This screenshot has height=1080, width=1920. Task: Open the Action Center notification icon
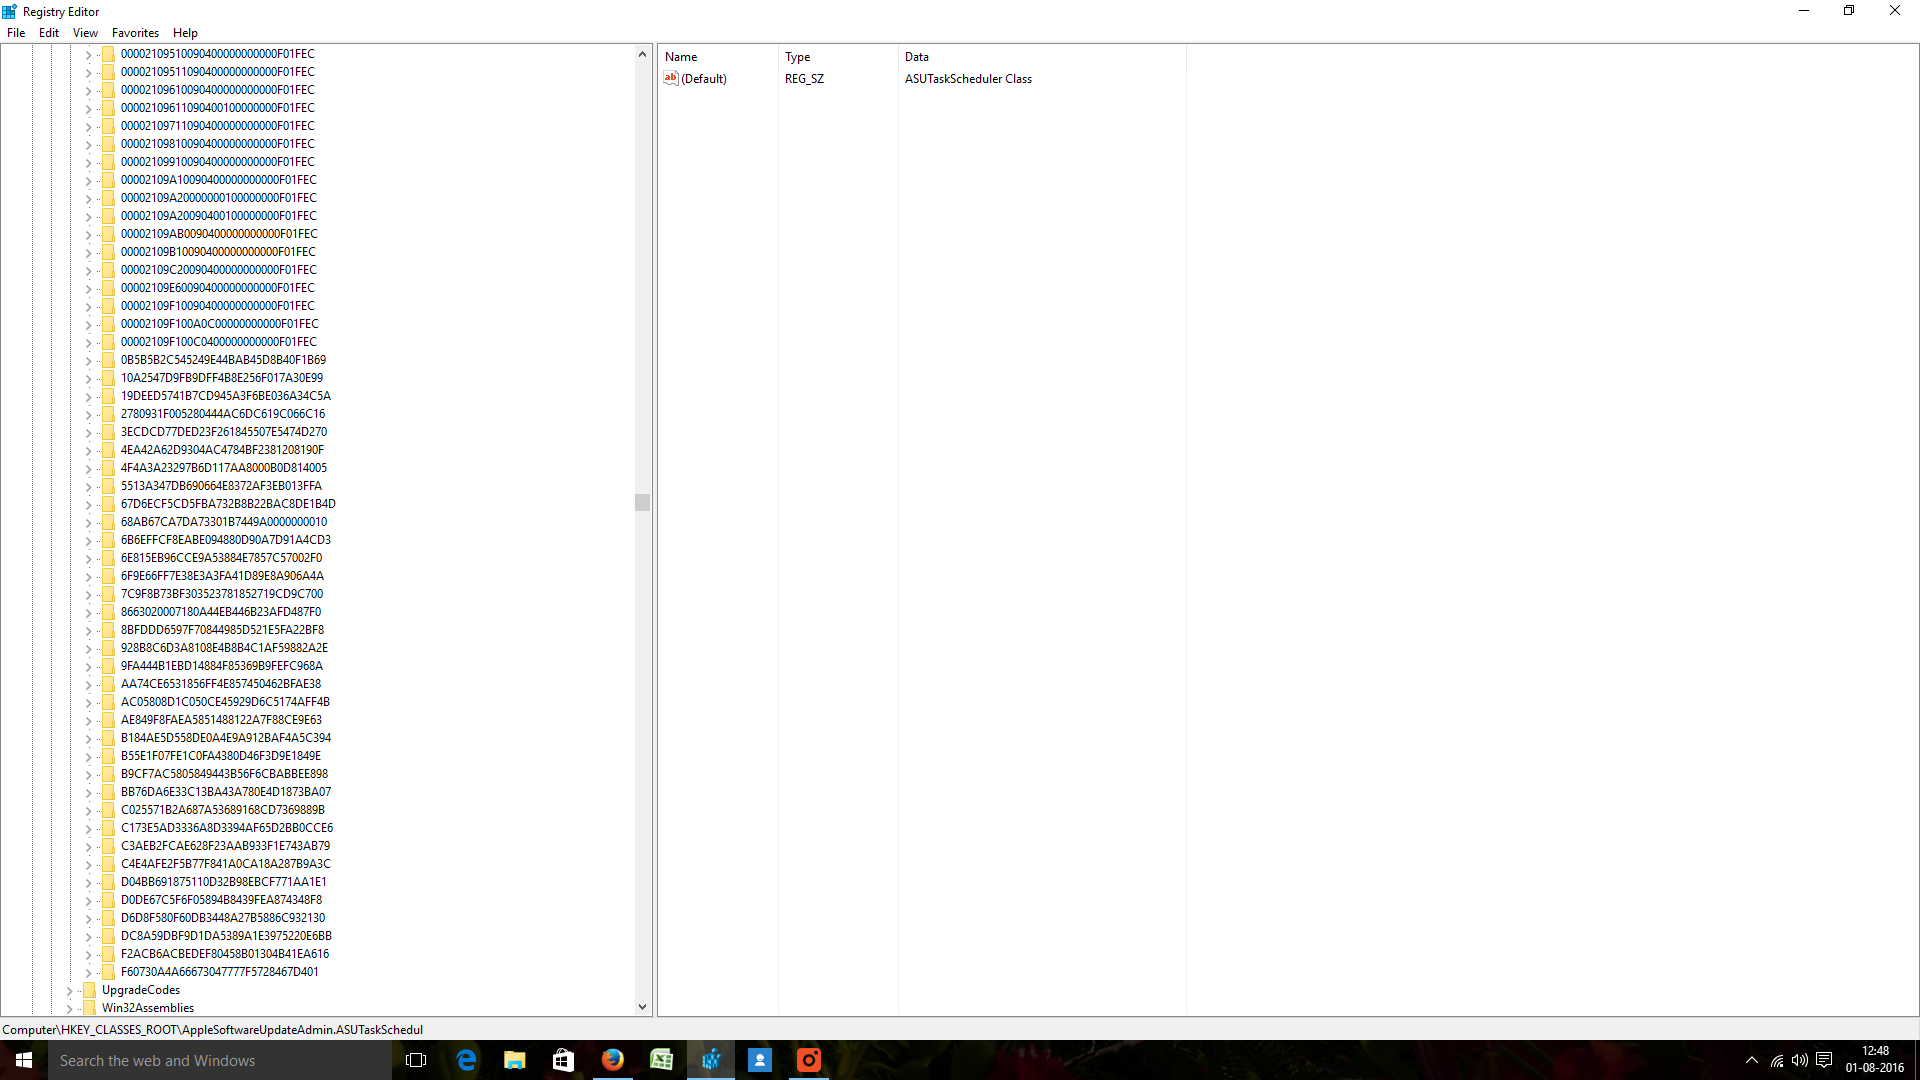1824,1060
